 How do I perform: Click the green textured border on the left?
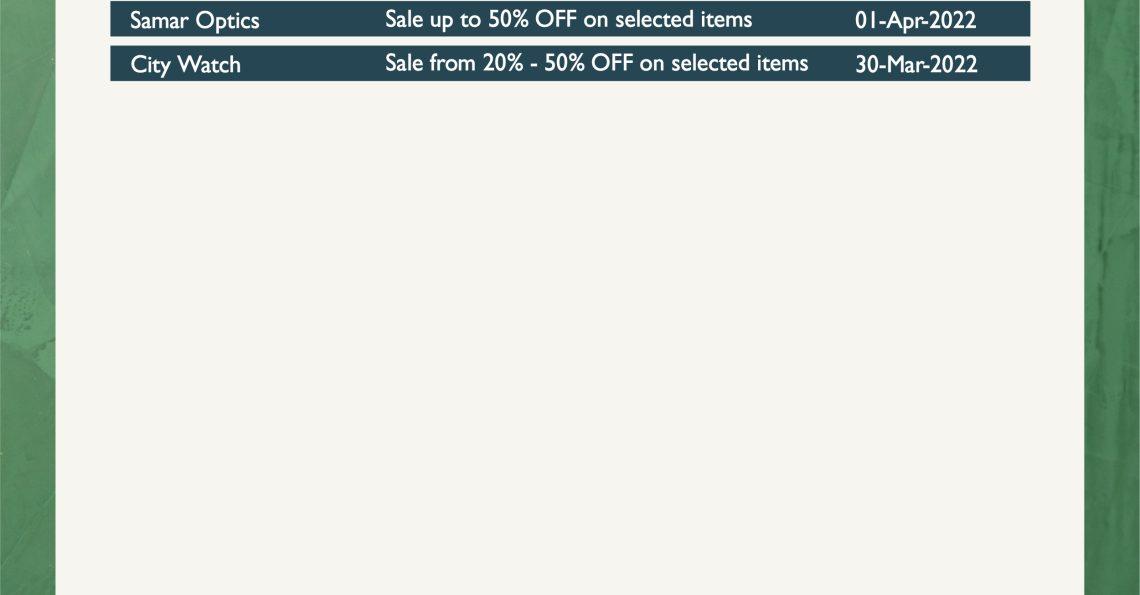(x=28, y=298)
